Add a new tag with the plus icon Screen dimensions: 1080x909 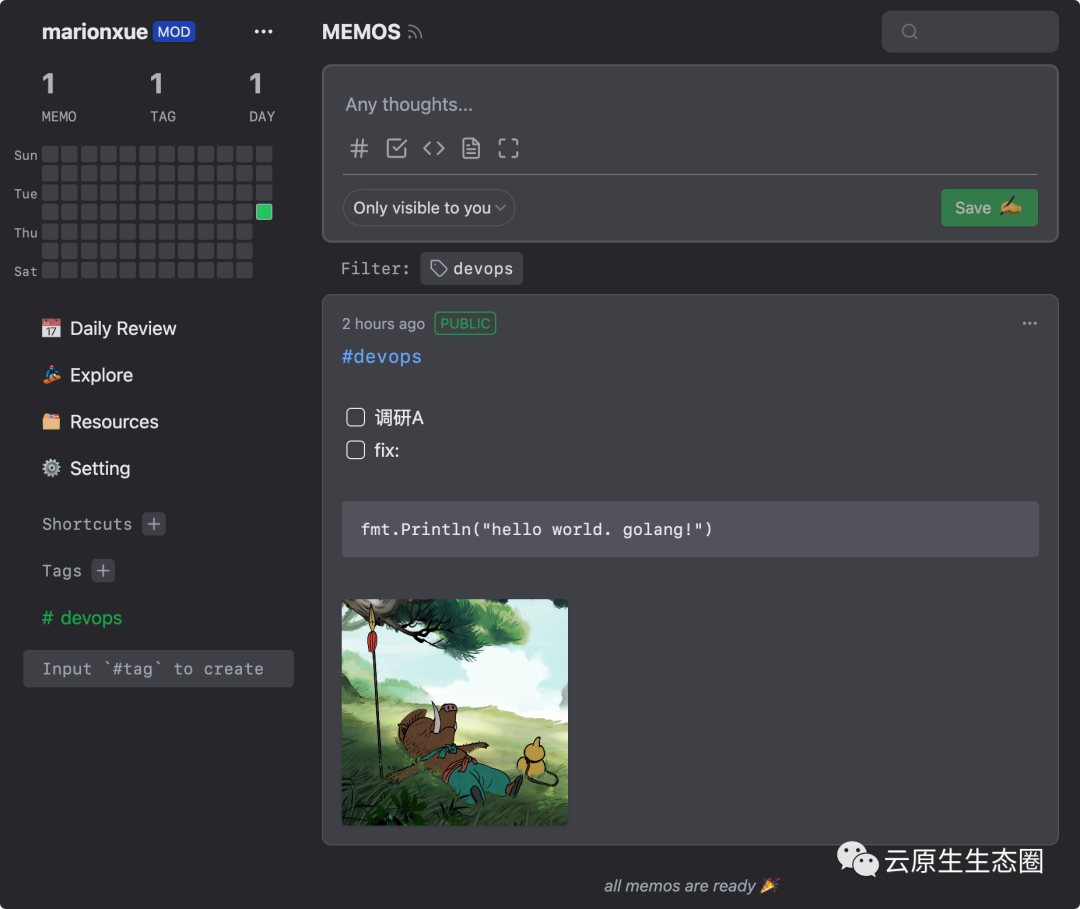click(103, 571)
